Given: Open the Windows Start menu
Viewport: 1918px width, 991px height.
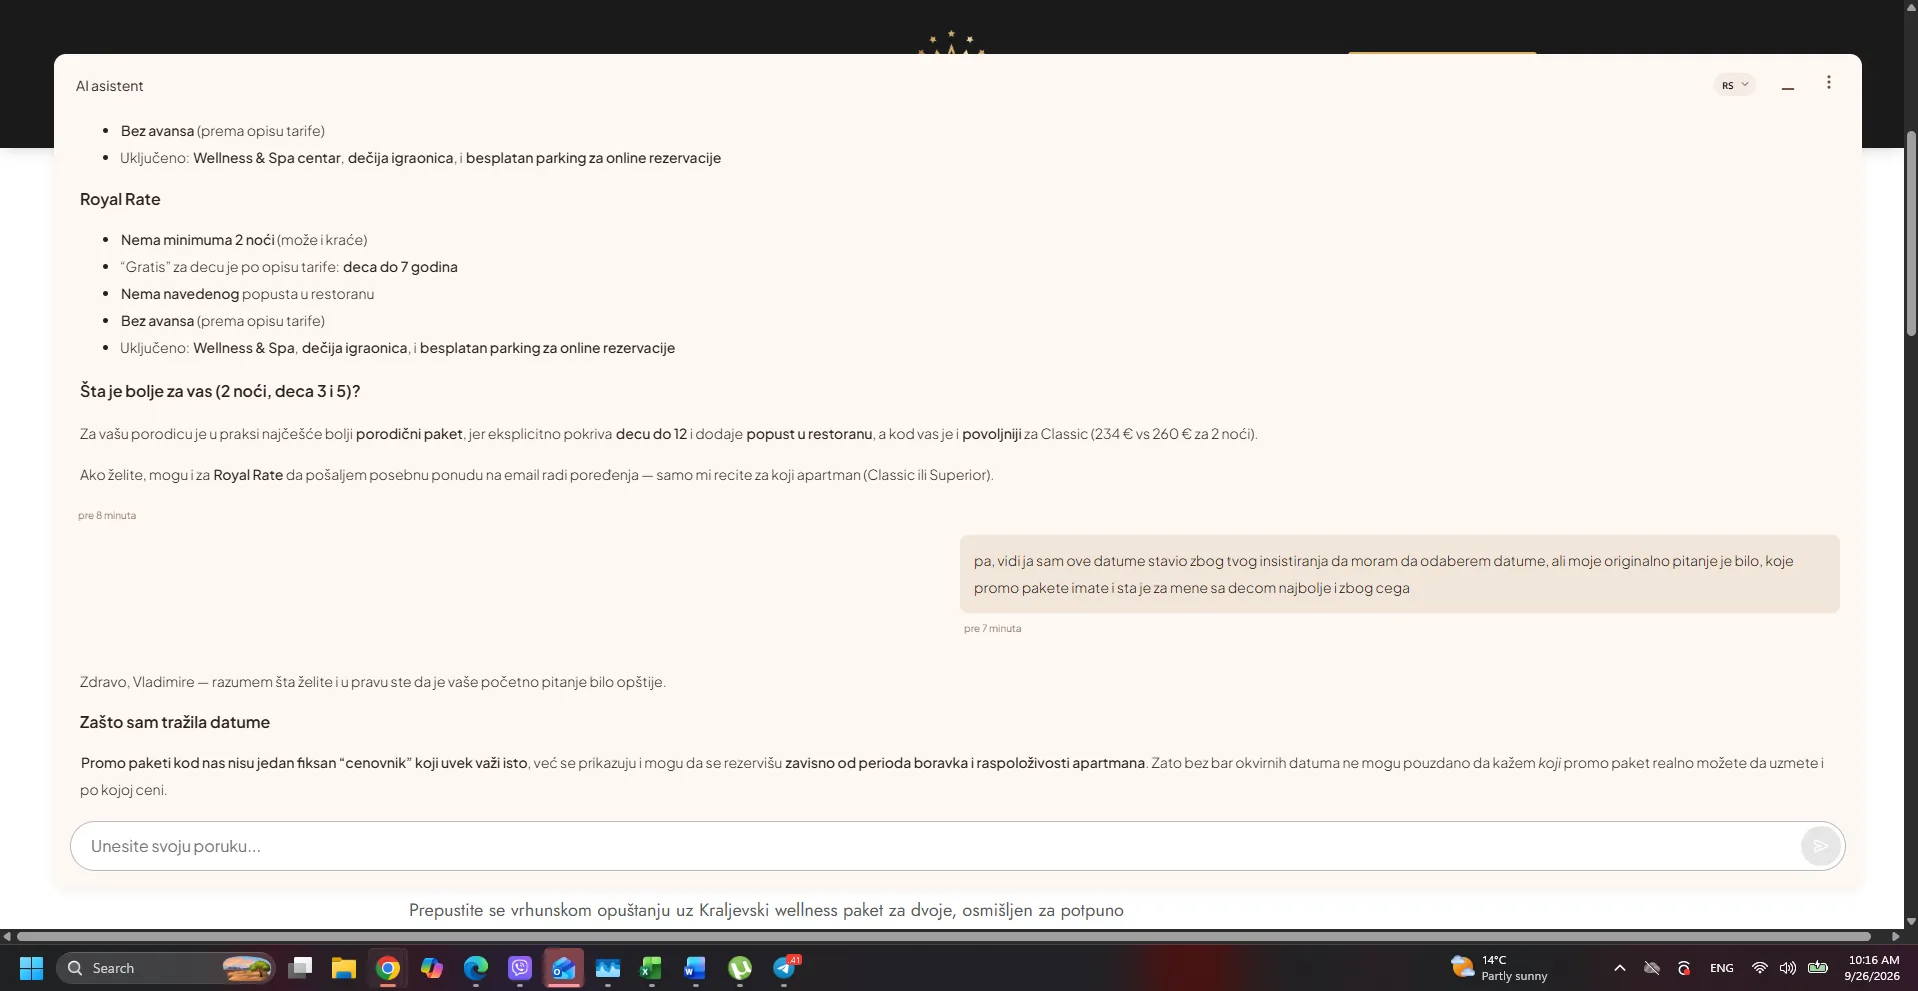Looking at the screenshot, I should [32, 968].
